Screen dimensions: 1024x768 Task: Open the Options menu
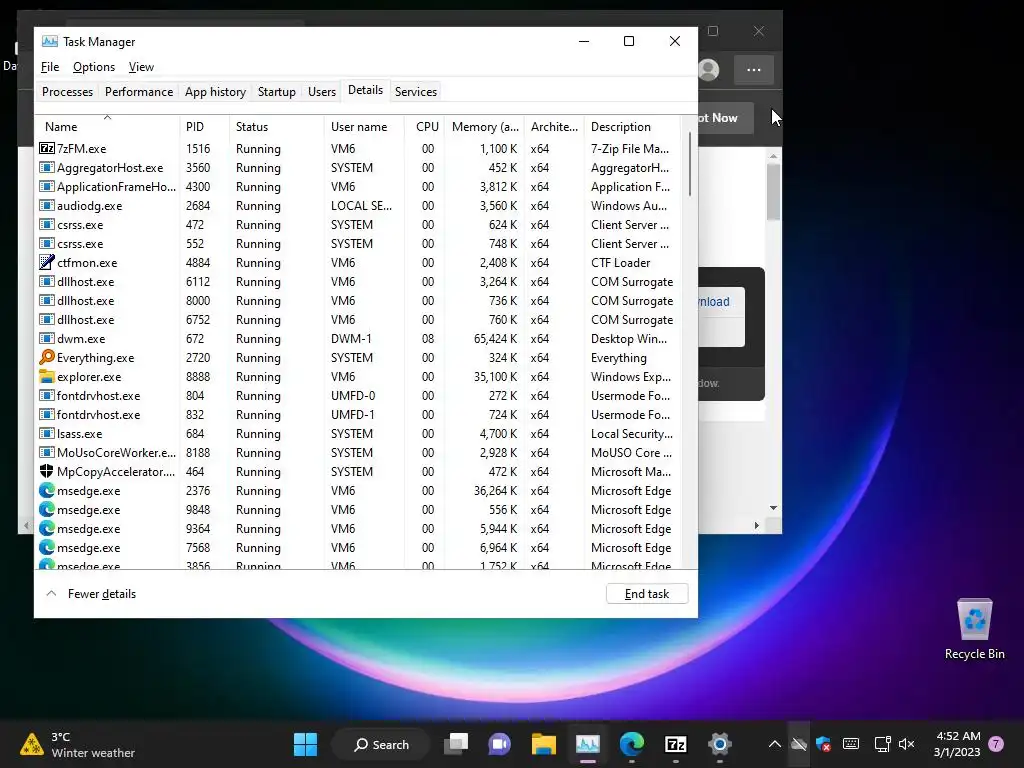coord(93,67)
